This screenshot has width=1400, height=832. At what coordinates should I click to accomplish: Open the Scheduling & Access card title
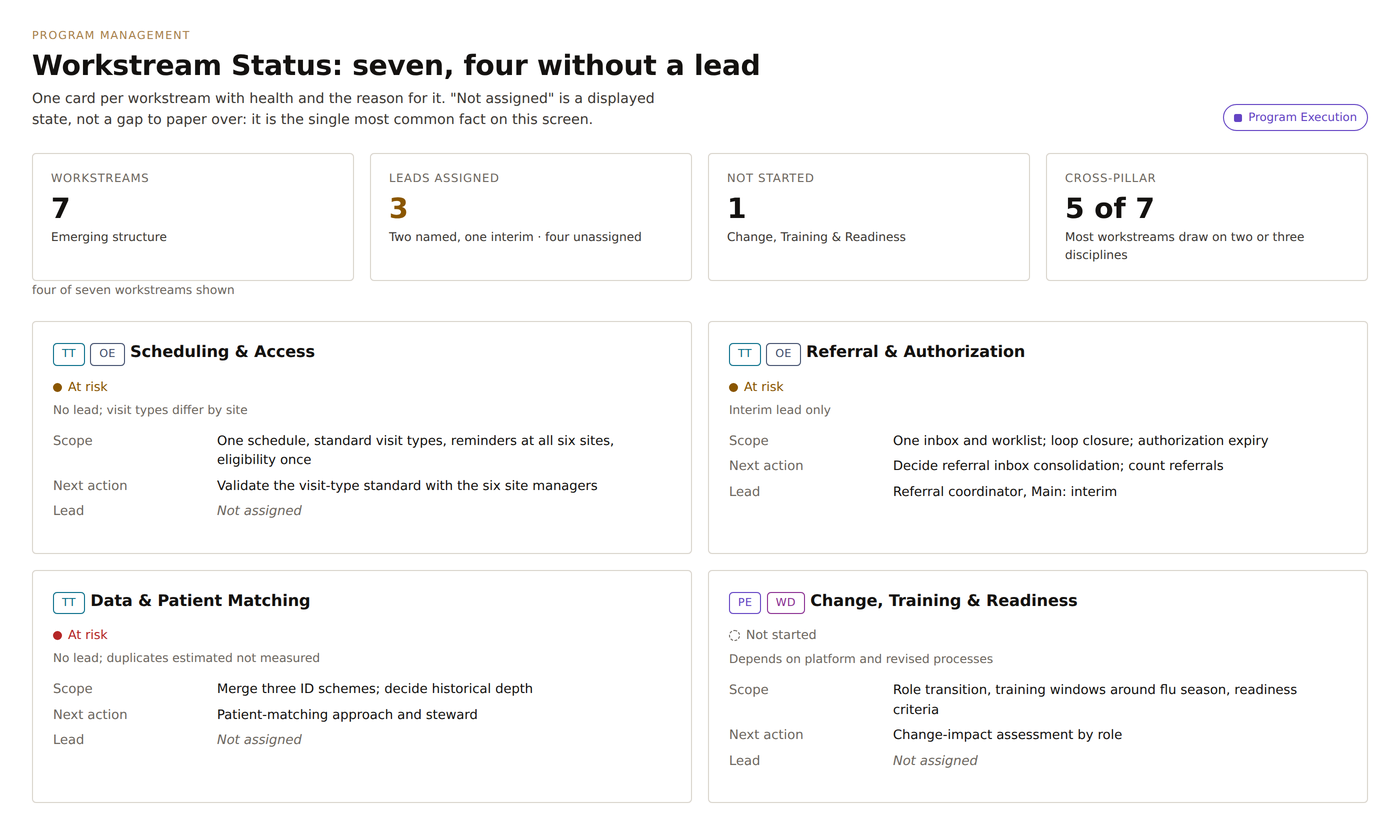pyautogui.click(x=222, y=352)
